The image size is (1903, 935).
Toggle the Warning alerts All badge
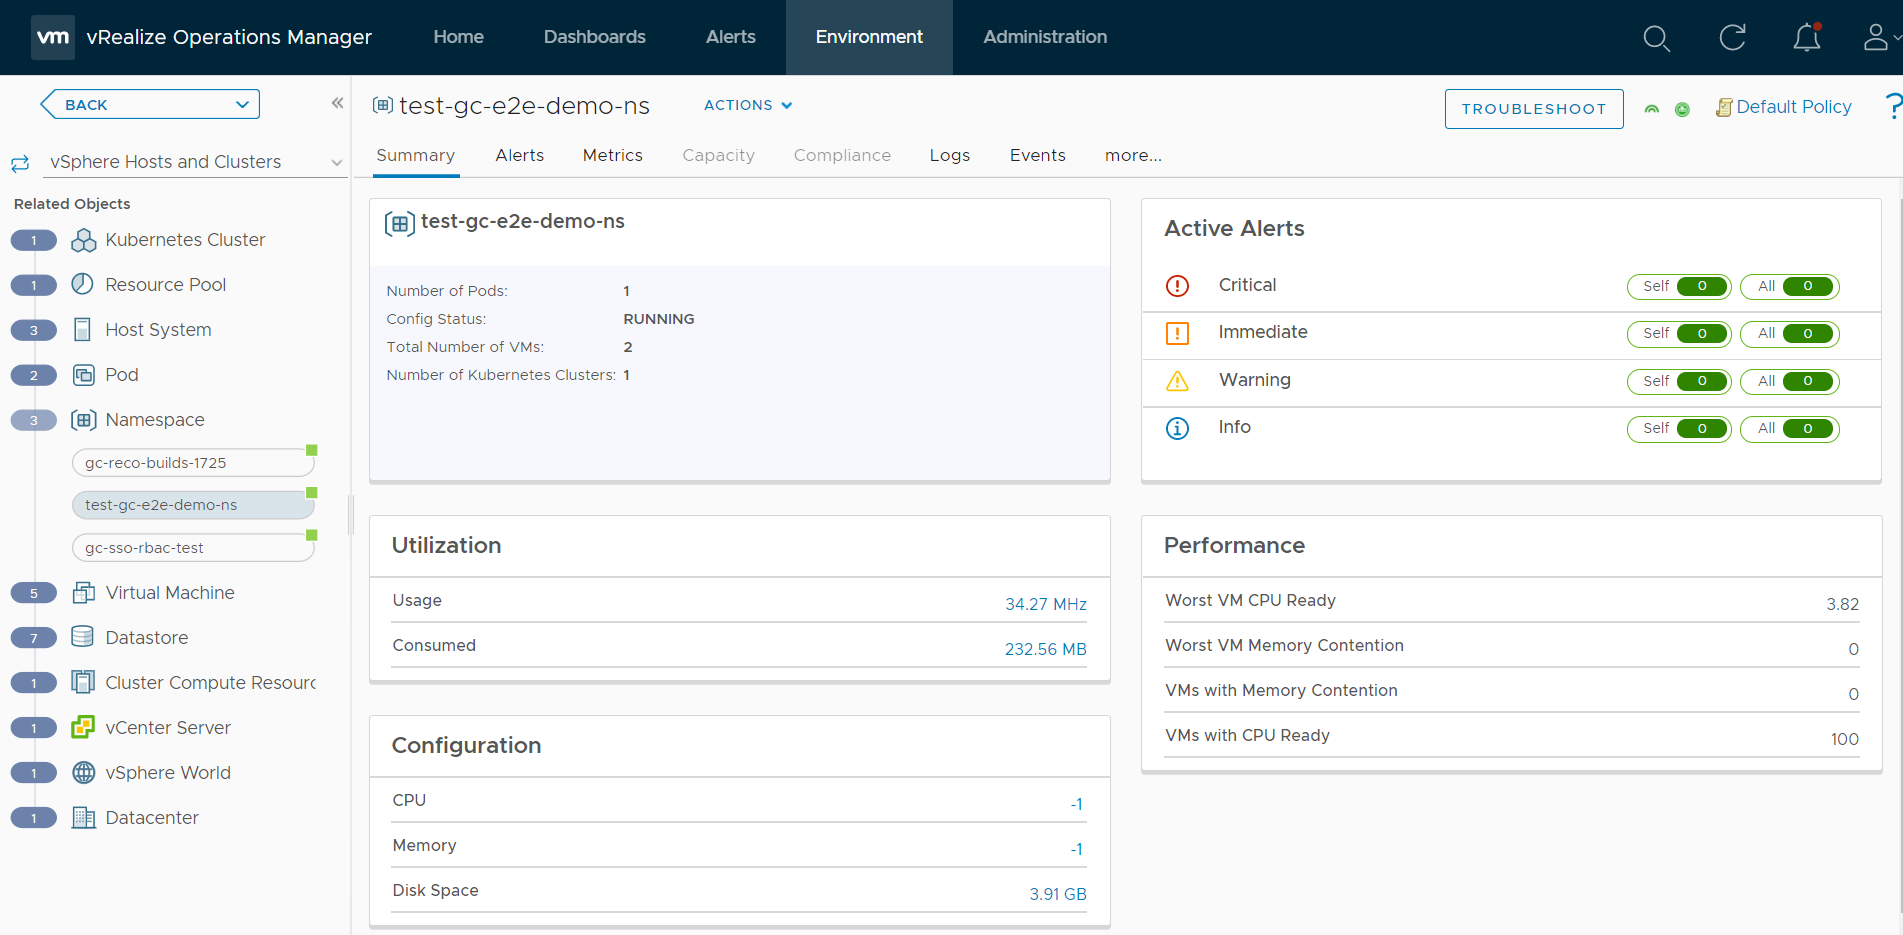1789,381
